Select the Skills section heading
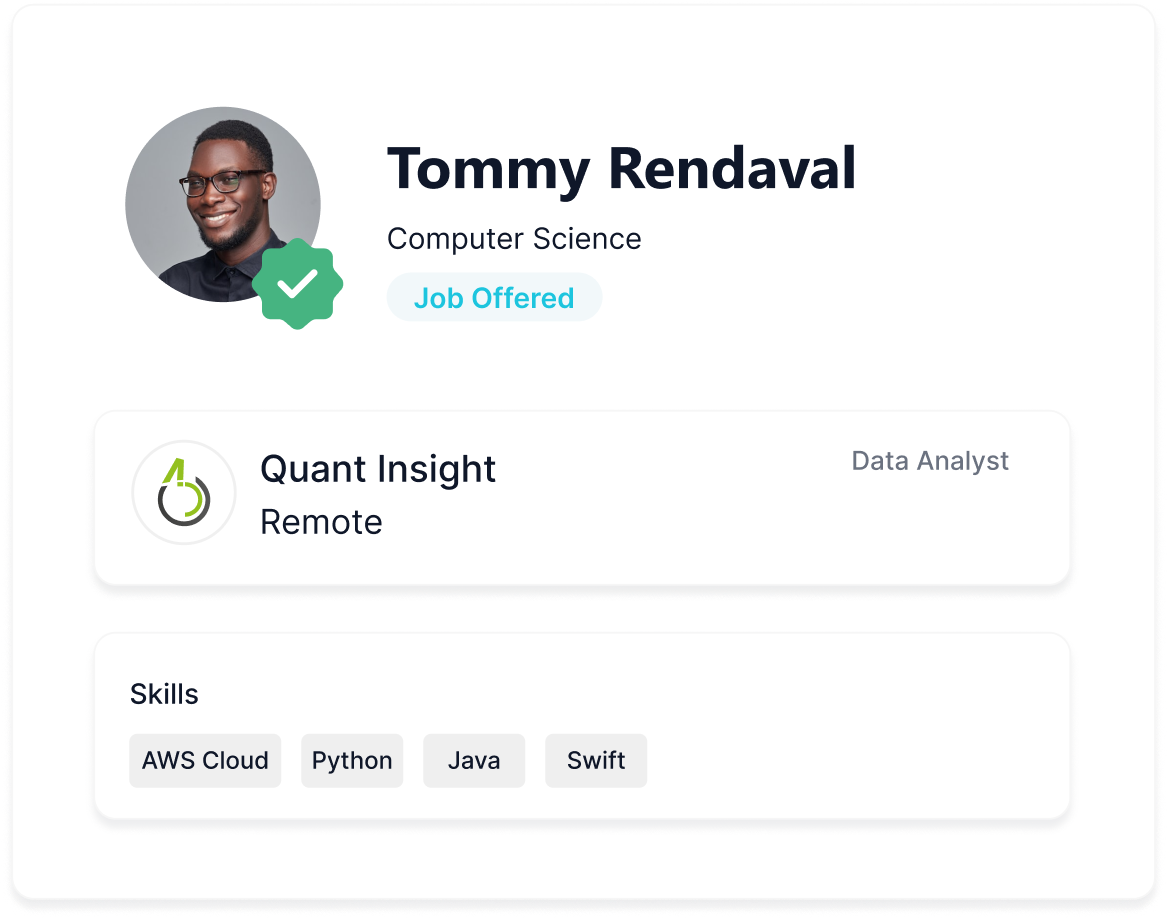Viewport: 1168px width, 919px height. coord(164,694)
